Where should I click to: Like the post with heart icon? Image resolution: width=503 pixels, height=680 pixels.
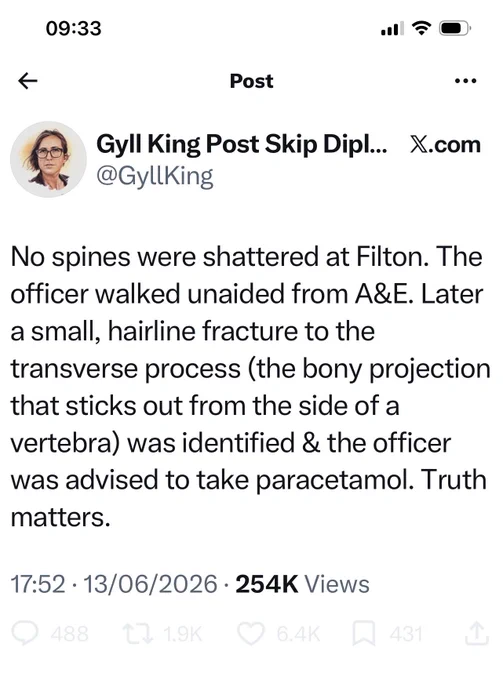click(252, 634)
